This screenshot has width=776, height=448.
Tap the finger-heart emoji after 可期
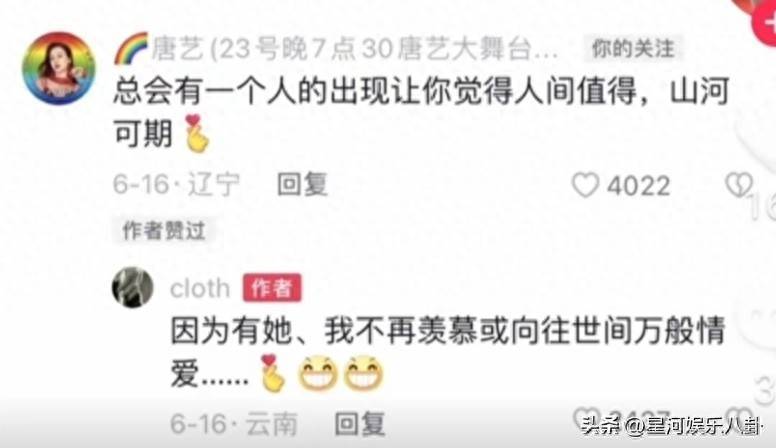(x=197, y=133)
